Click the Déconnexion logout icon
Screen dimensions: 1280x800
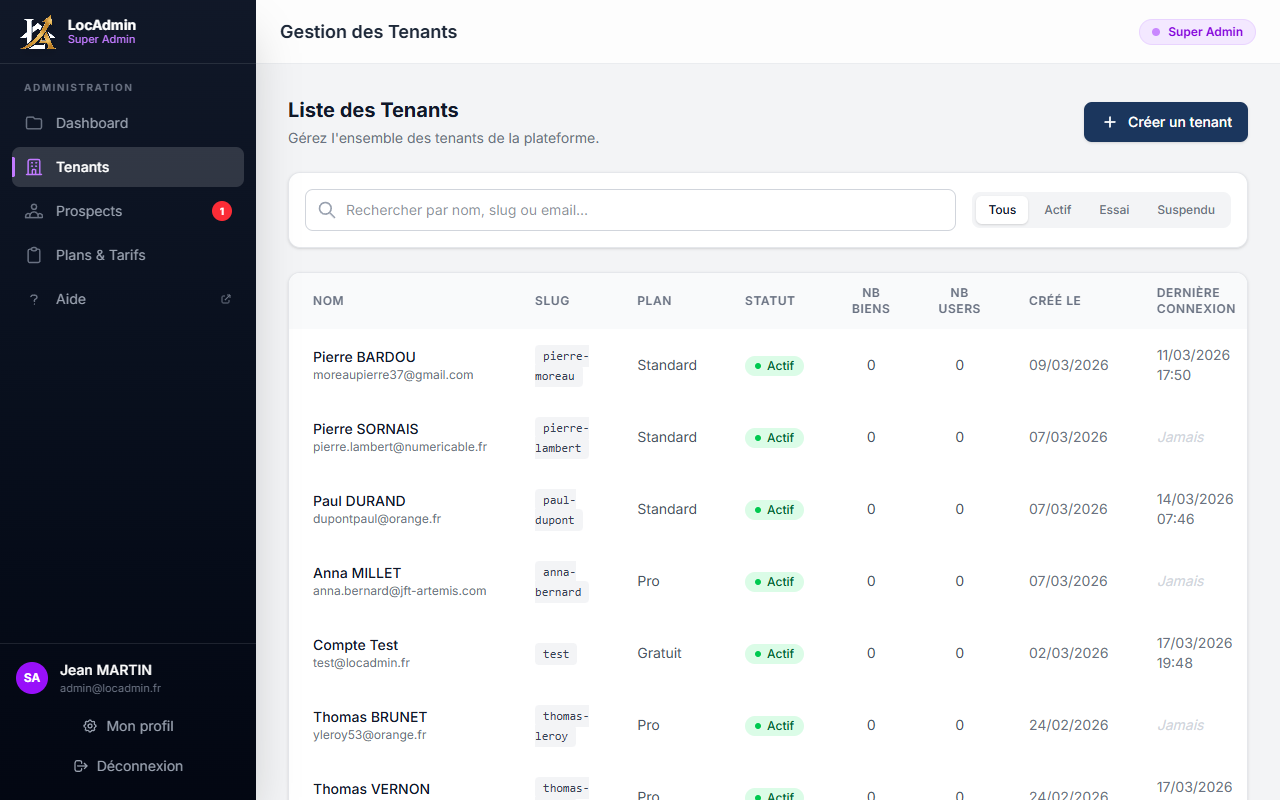(x=81, y=766)
